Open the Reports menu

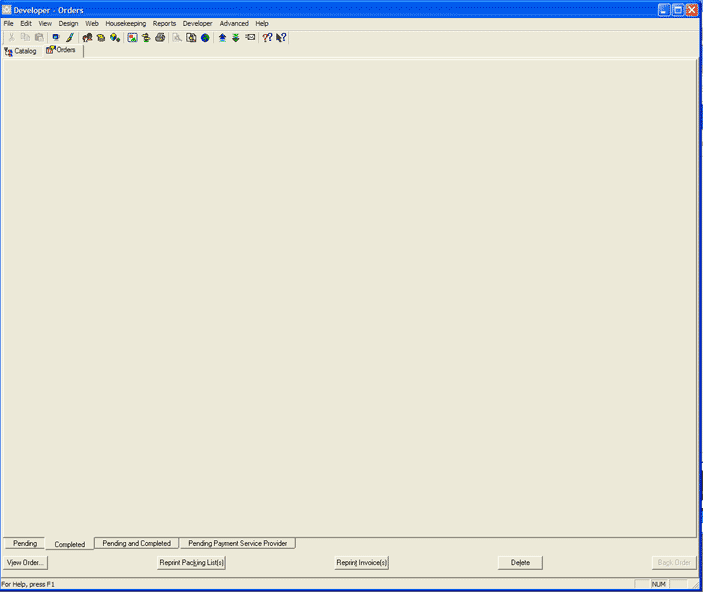(164, 23)
